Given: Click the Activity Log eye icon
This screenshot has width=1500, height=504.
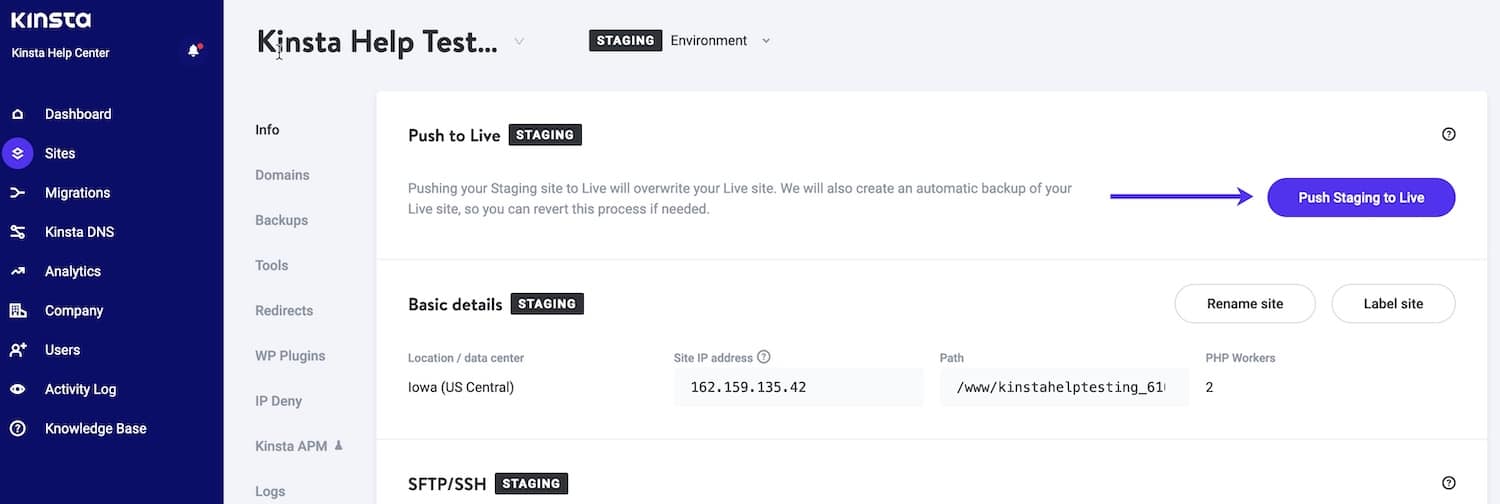Looking at the screenshot, I should (x=18, y=389).
